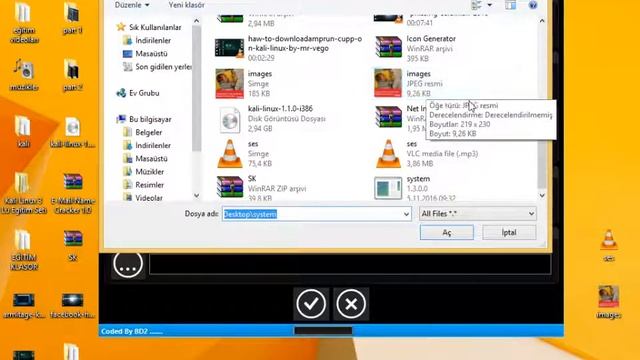Viewport: 640px width, 360px height.
Task: Select the Icon Generator WinRAR archive
Action: tap(416, 48)
